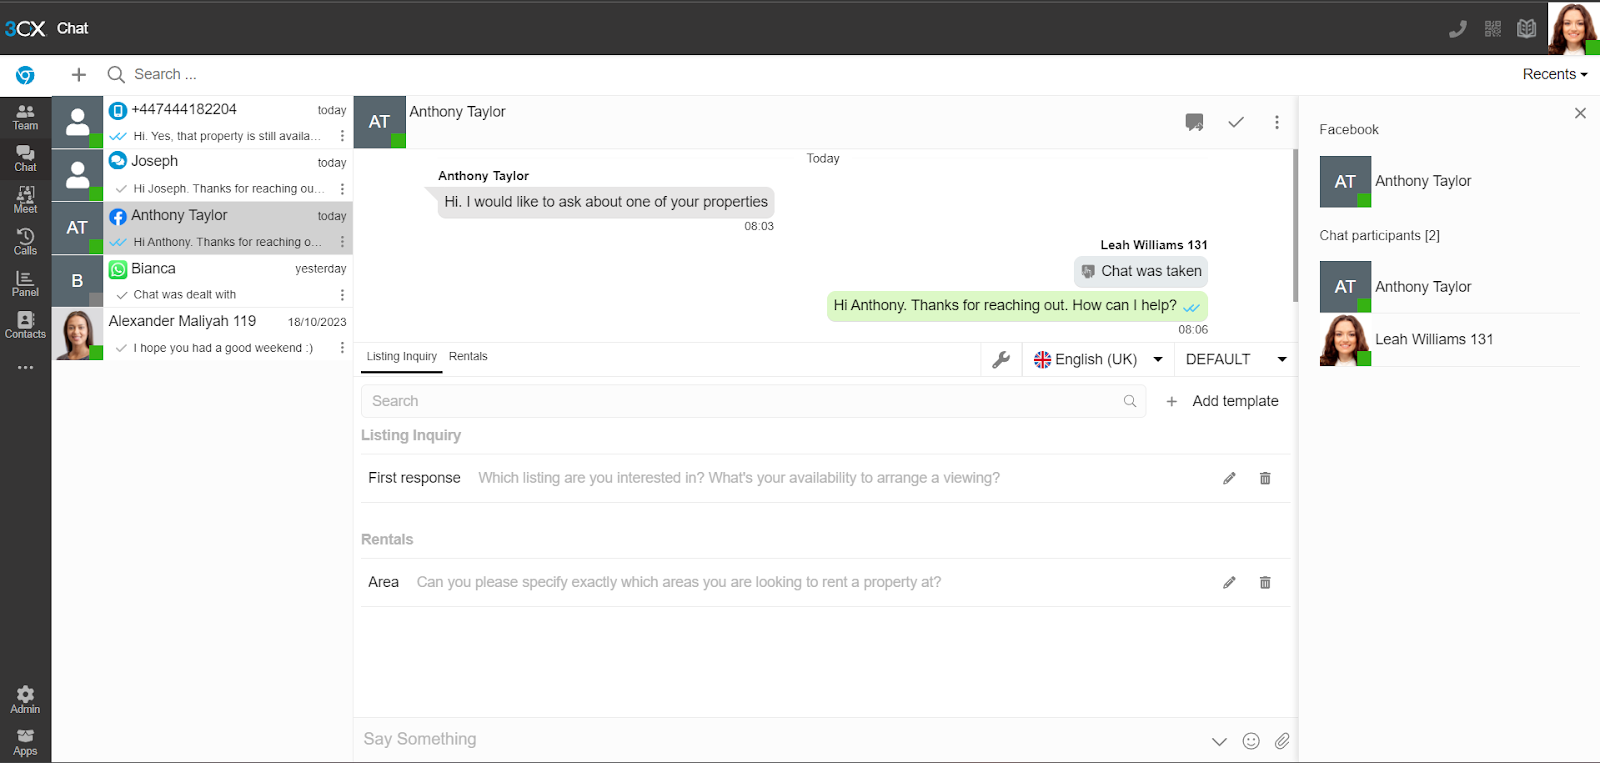Open Calls history in sidebar
The image size is (1600, 763).
click(x=25, y=242)
